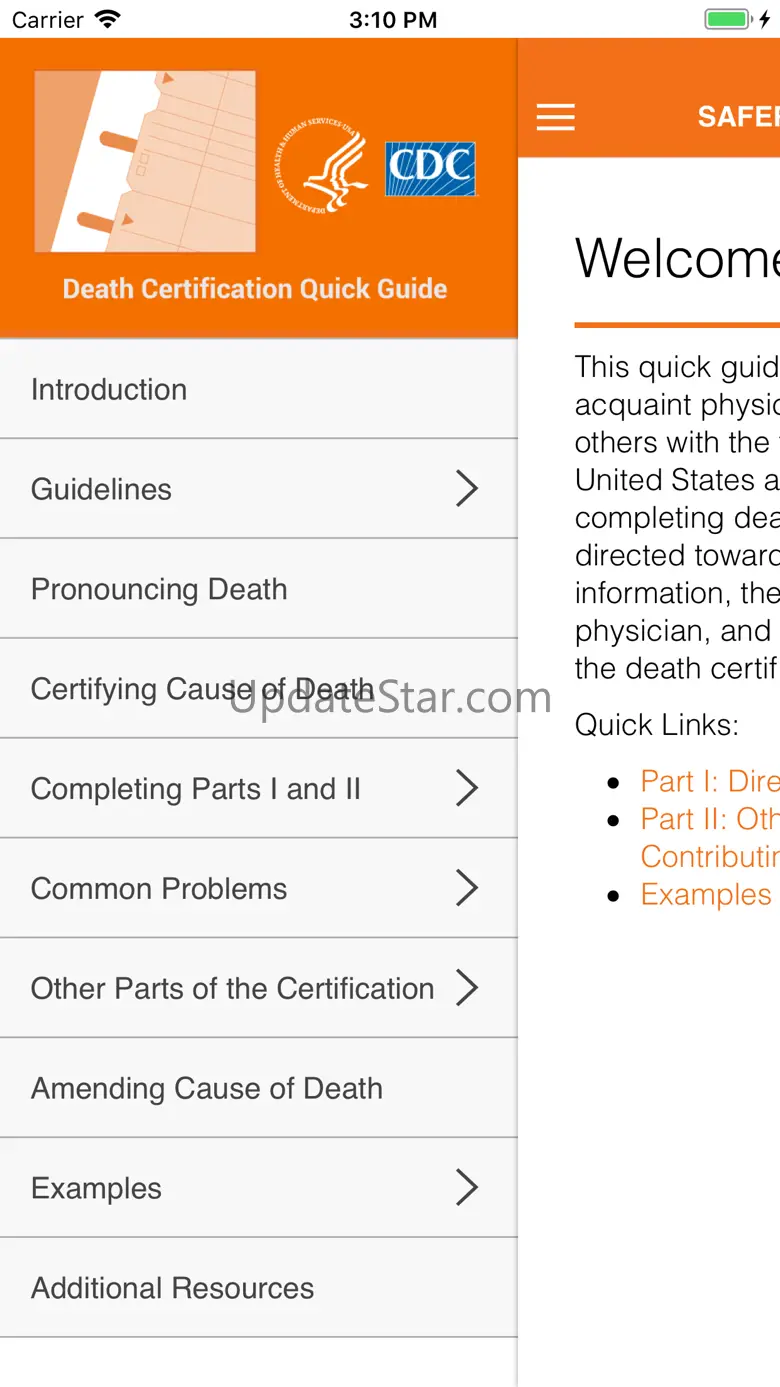Follow the Part II quick link
This screenshot has width=780, height=1387.
tap(709, 819)
